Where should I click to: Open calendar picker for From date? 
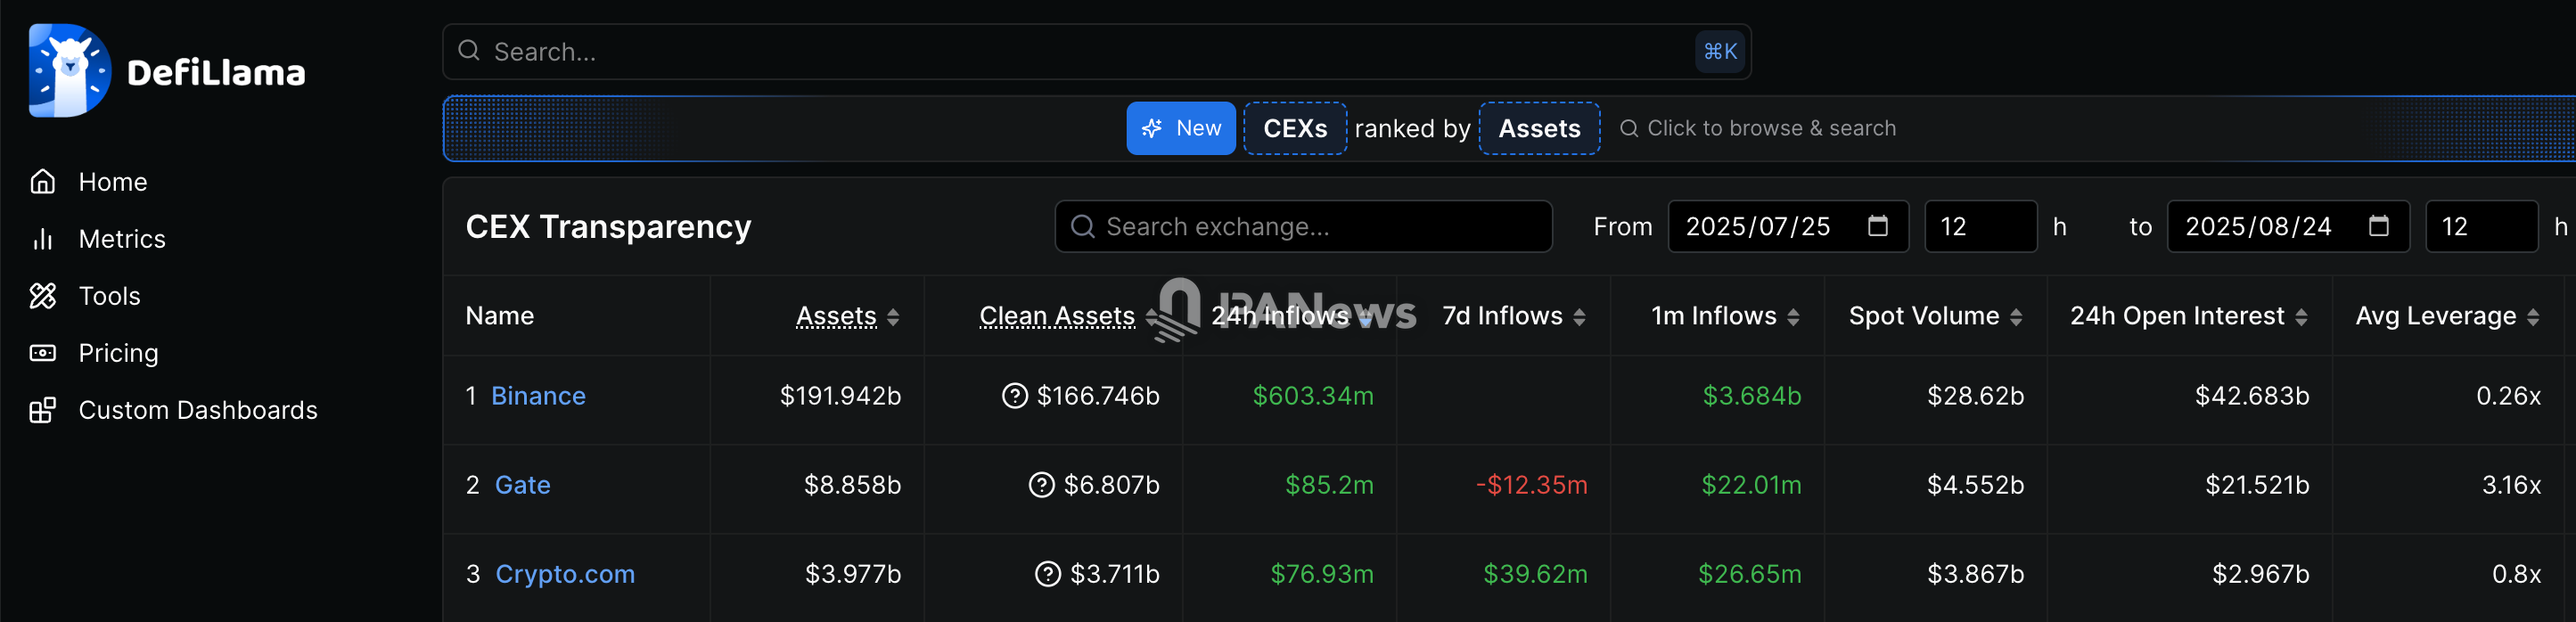(x=1878, y=226)
